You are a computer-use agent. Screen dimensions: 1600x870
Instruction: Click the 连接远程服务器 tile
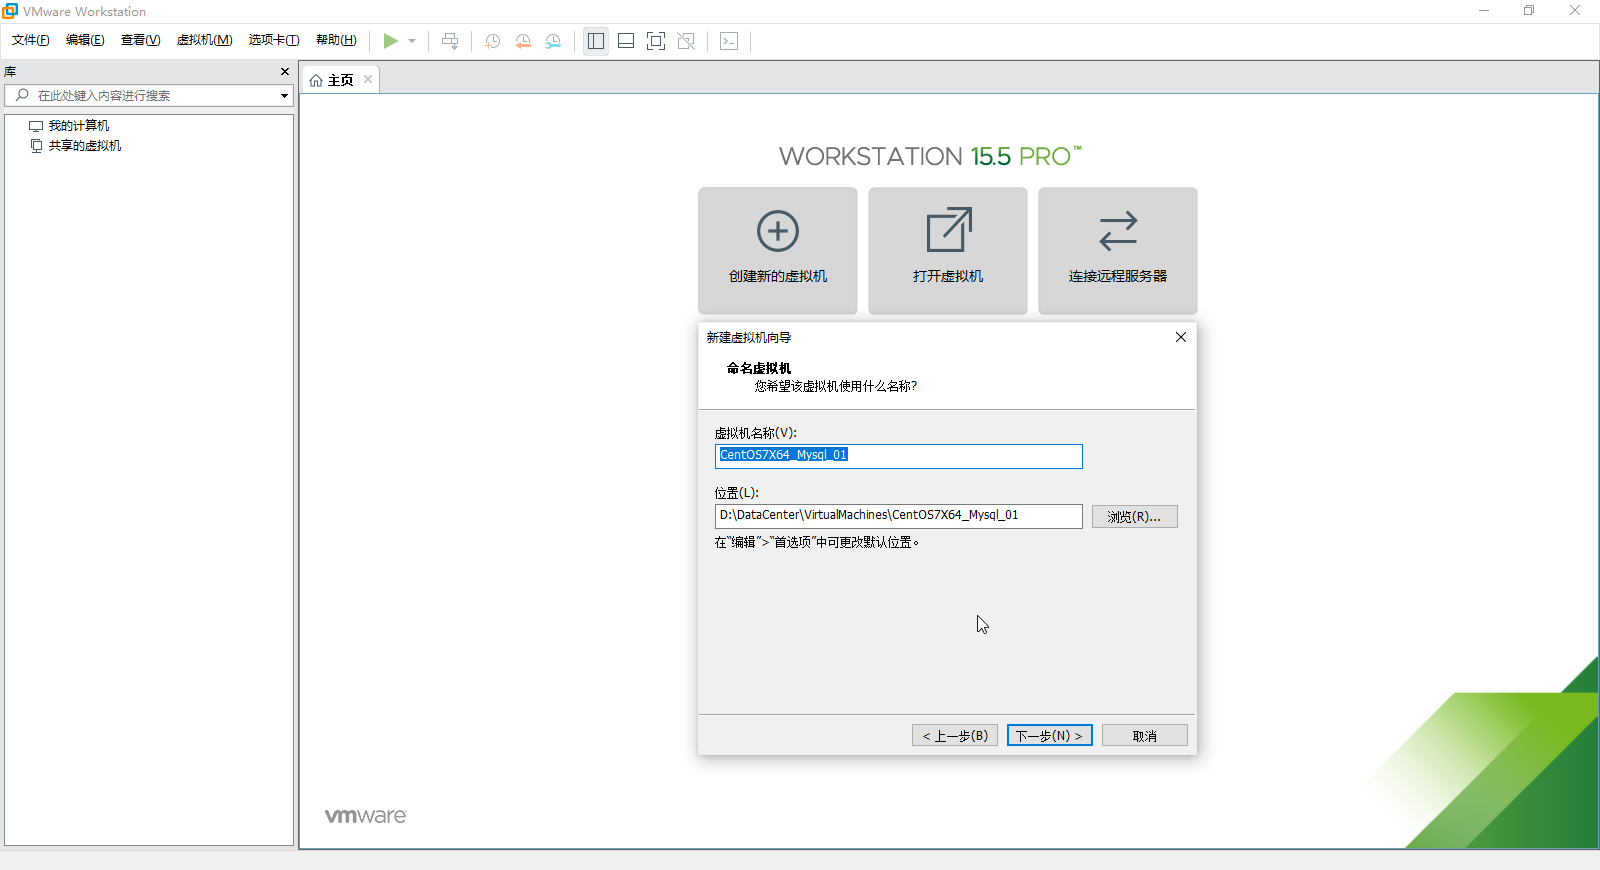click(x=1118, y=251)
